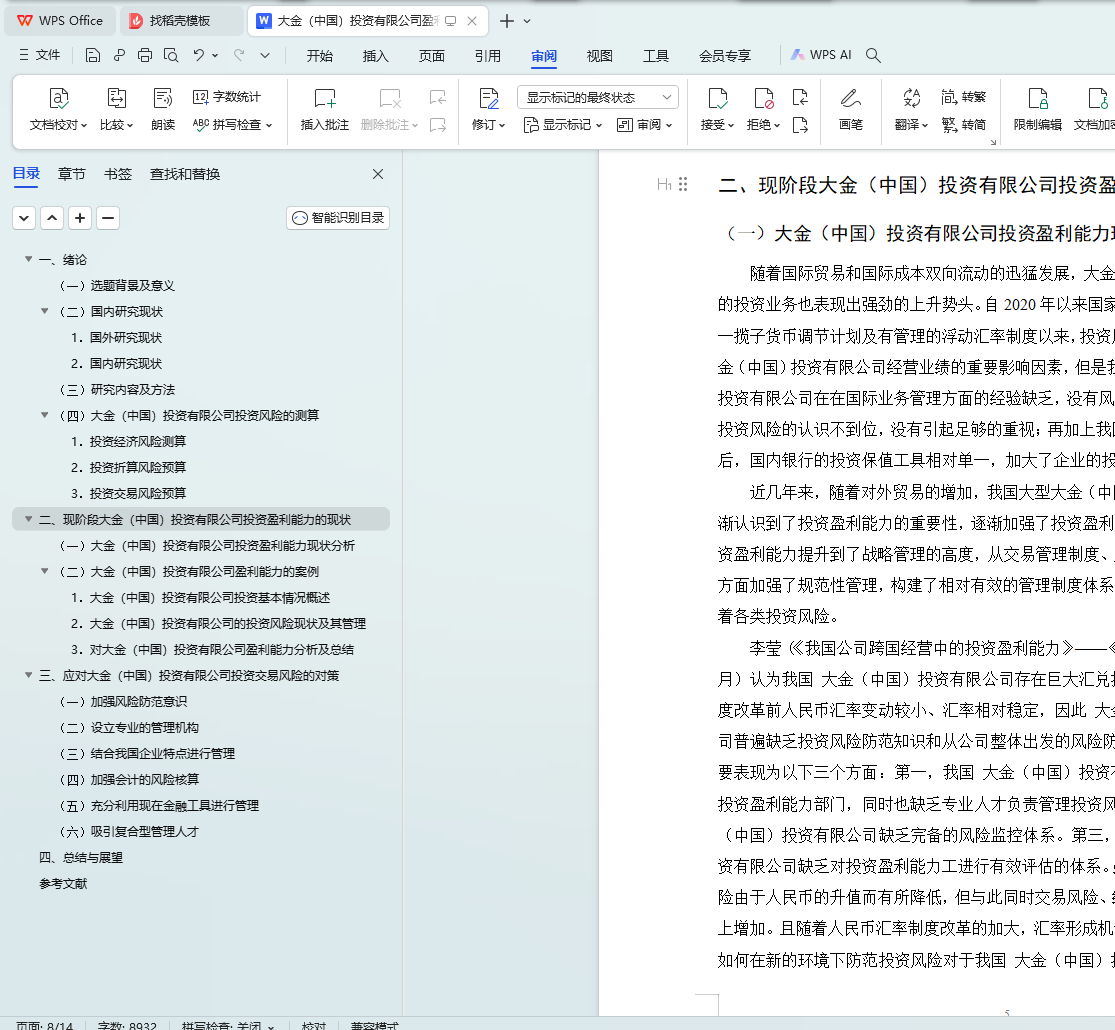Click the heading drag handle beside H1

pos(683,185)
